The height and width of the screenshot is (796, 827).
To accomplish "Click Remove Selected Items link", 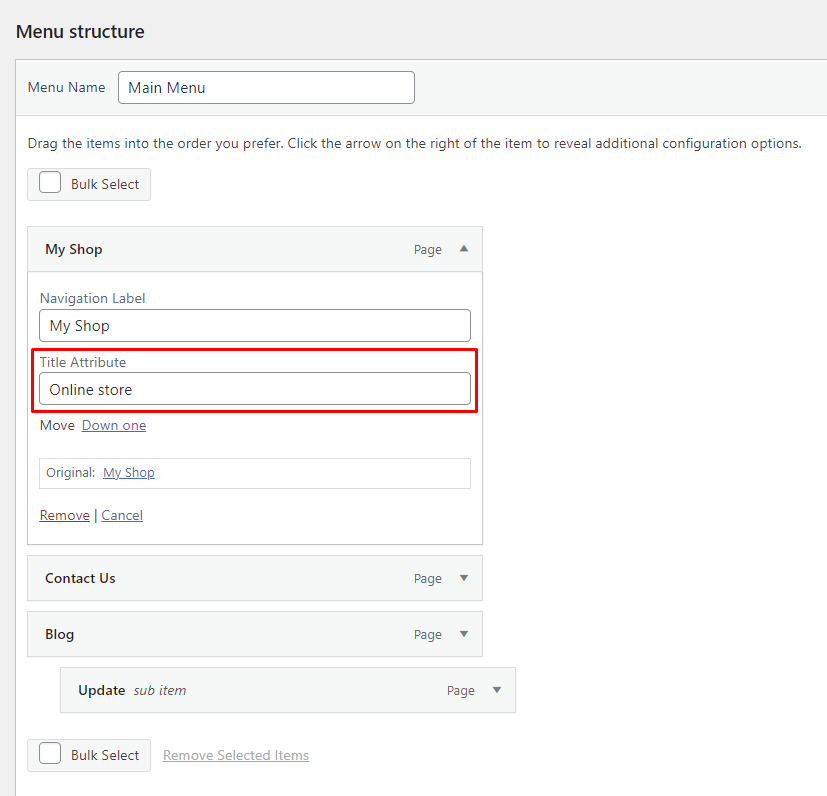I will (x=236, y=755).
